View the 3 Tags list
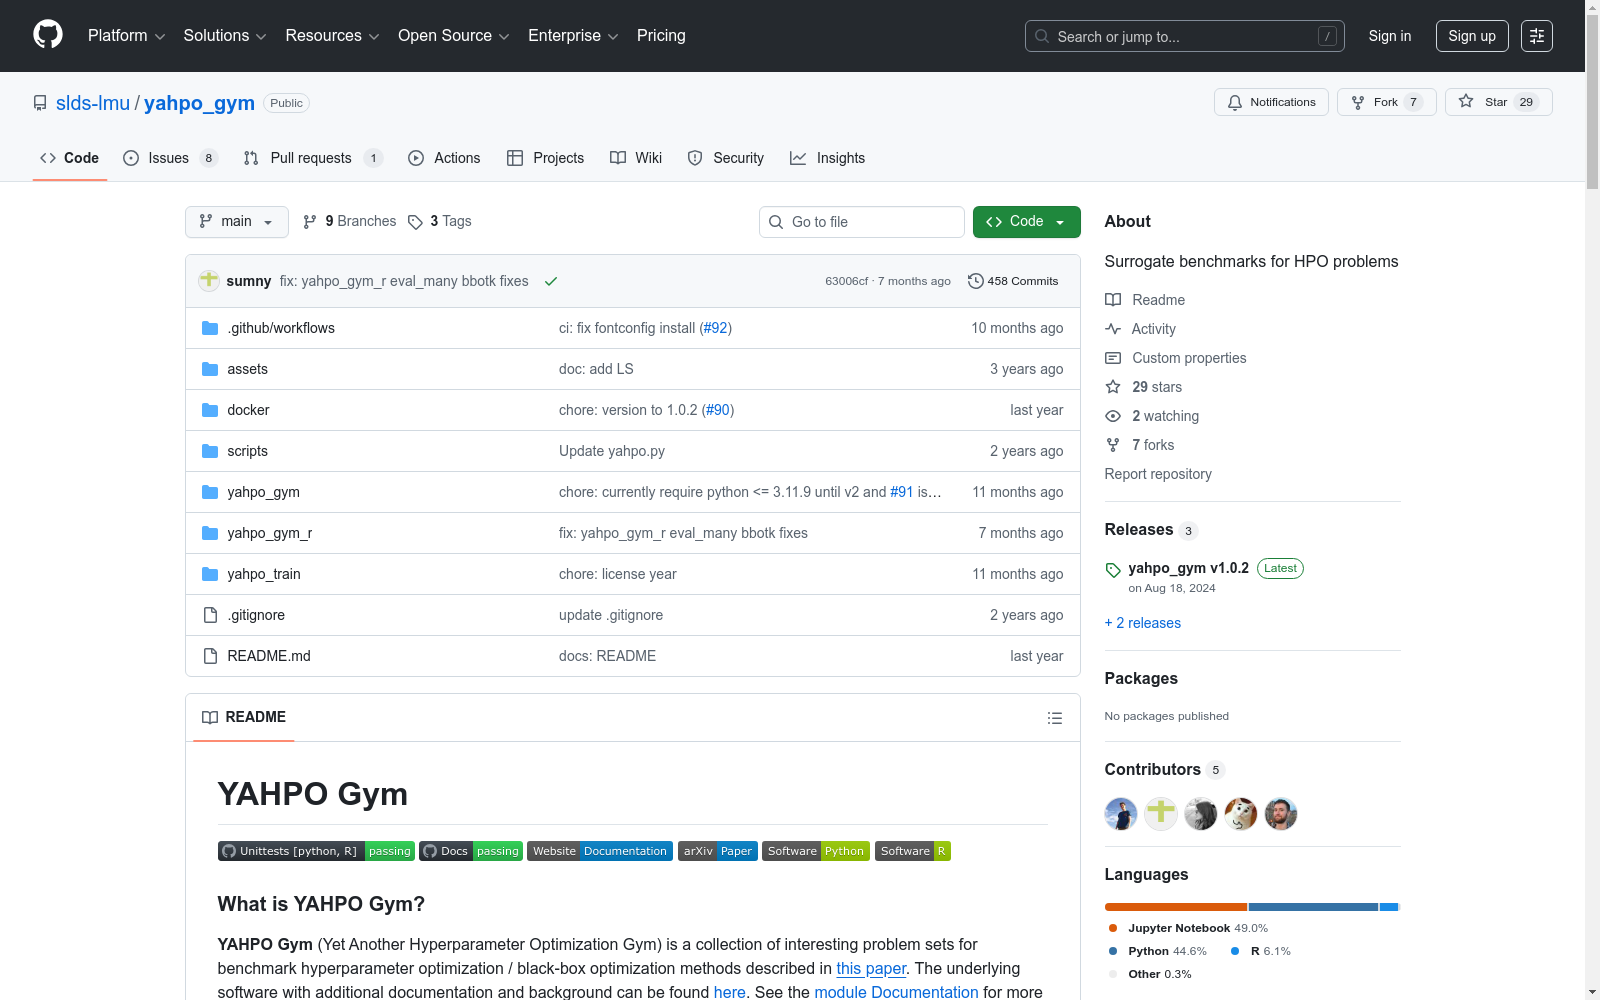 (x=440, y=222)
